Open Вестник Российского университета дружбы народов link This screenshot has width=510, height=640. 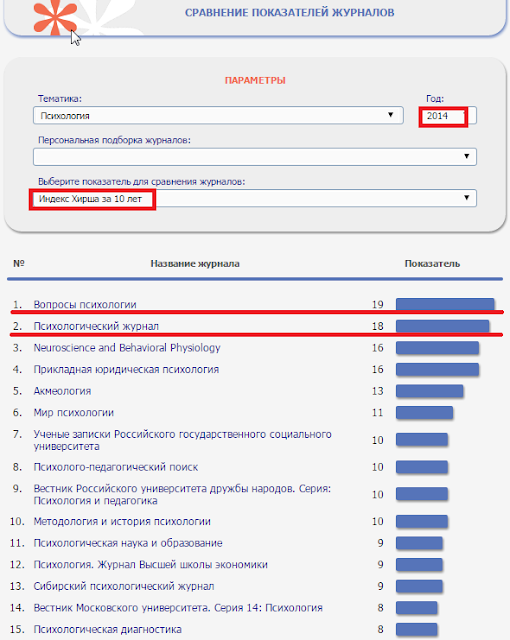[182, 494]
